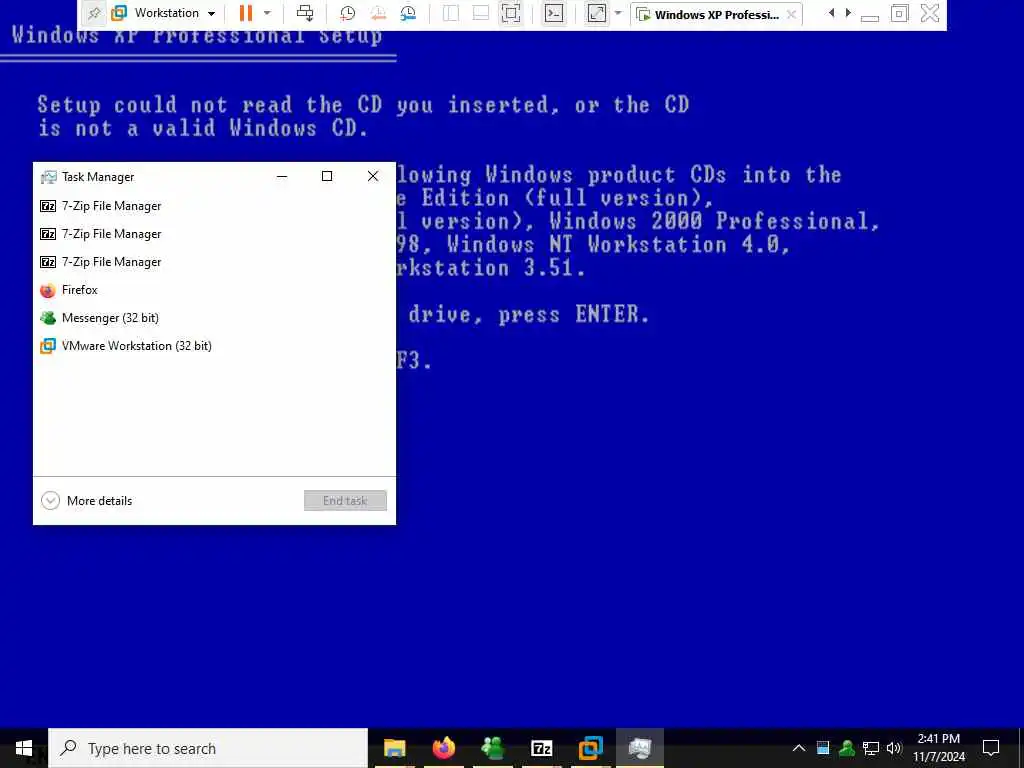Click the Firefox icon in Task Manager
The height and width of the screenshot is (768, 1024).
click(x=48, y=290)
